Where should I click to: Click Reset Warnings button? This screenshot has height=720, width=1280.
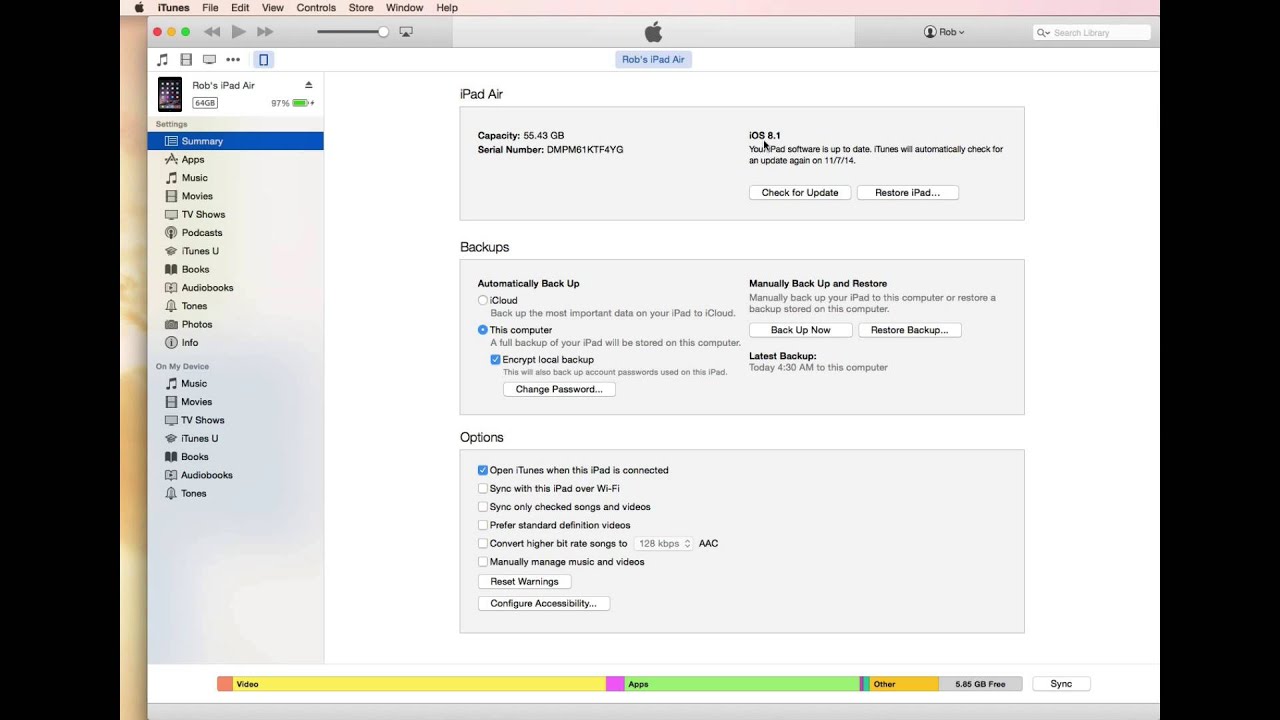(x=524, y=582)
